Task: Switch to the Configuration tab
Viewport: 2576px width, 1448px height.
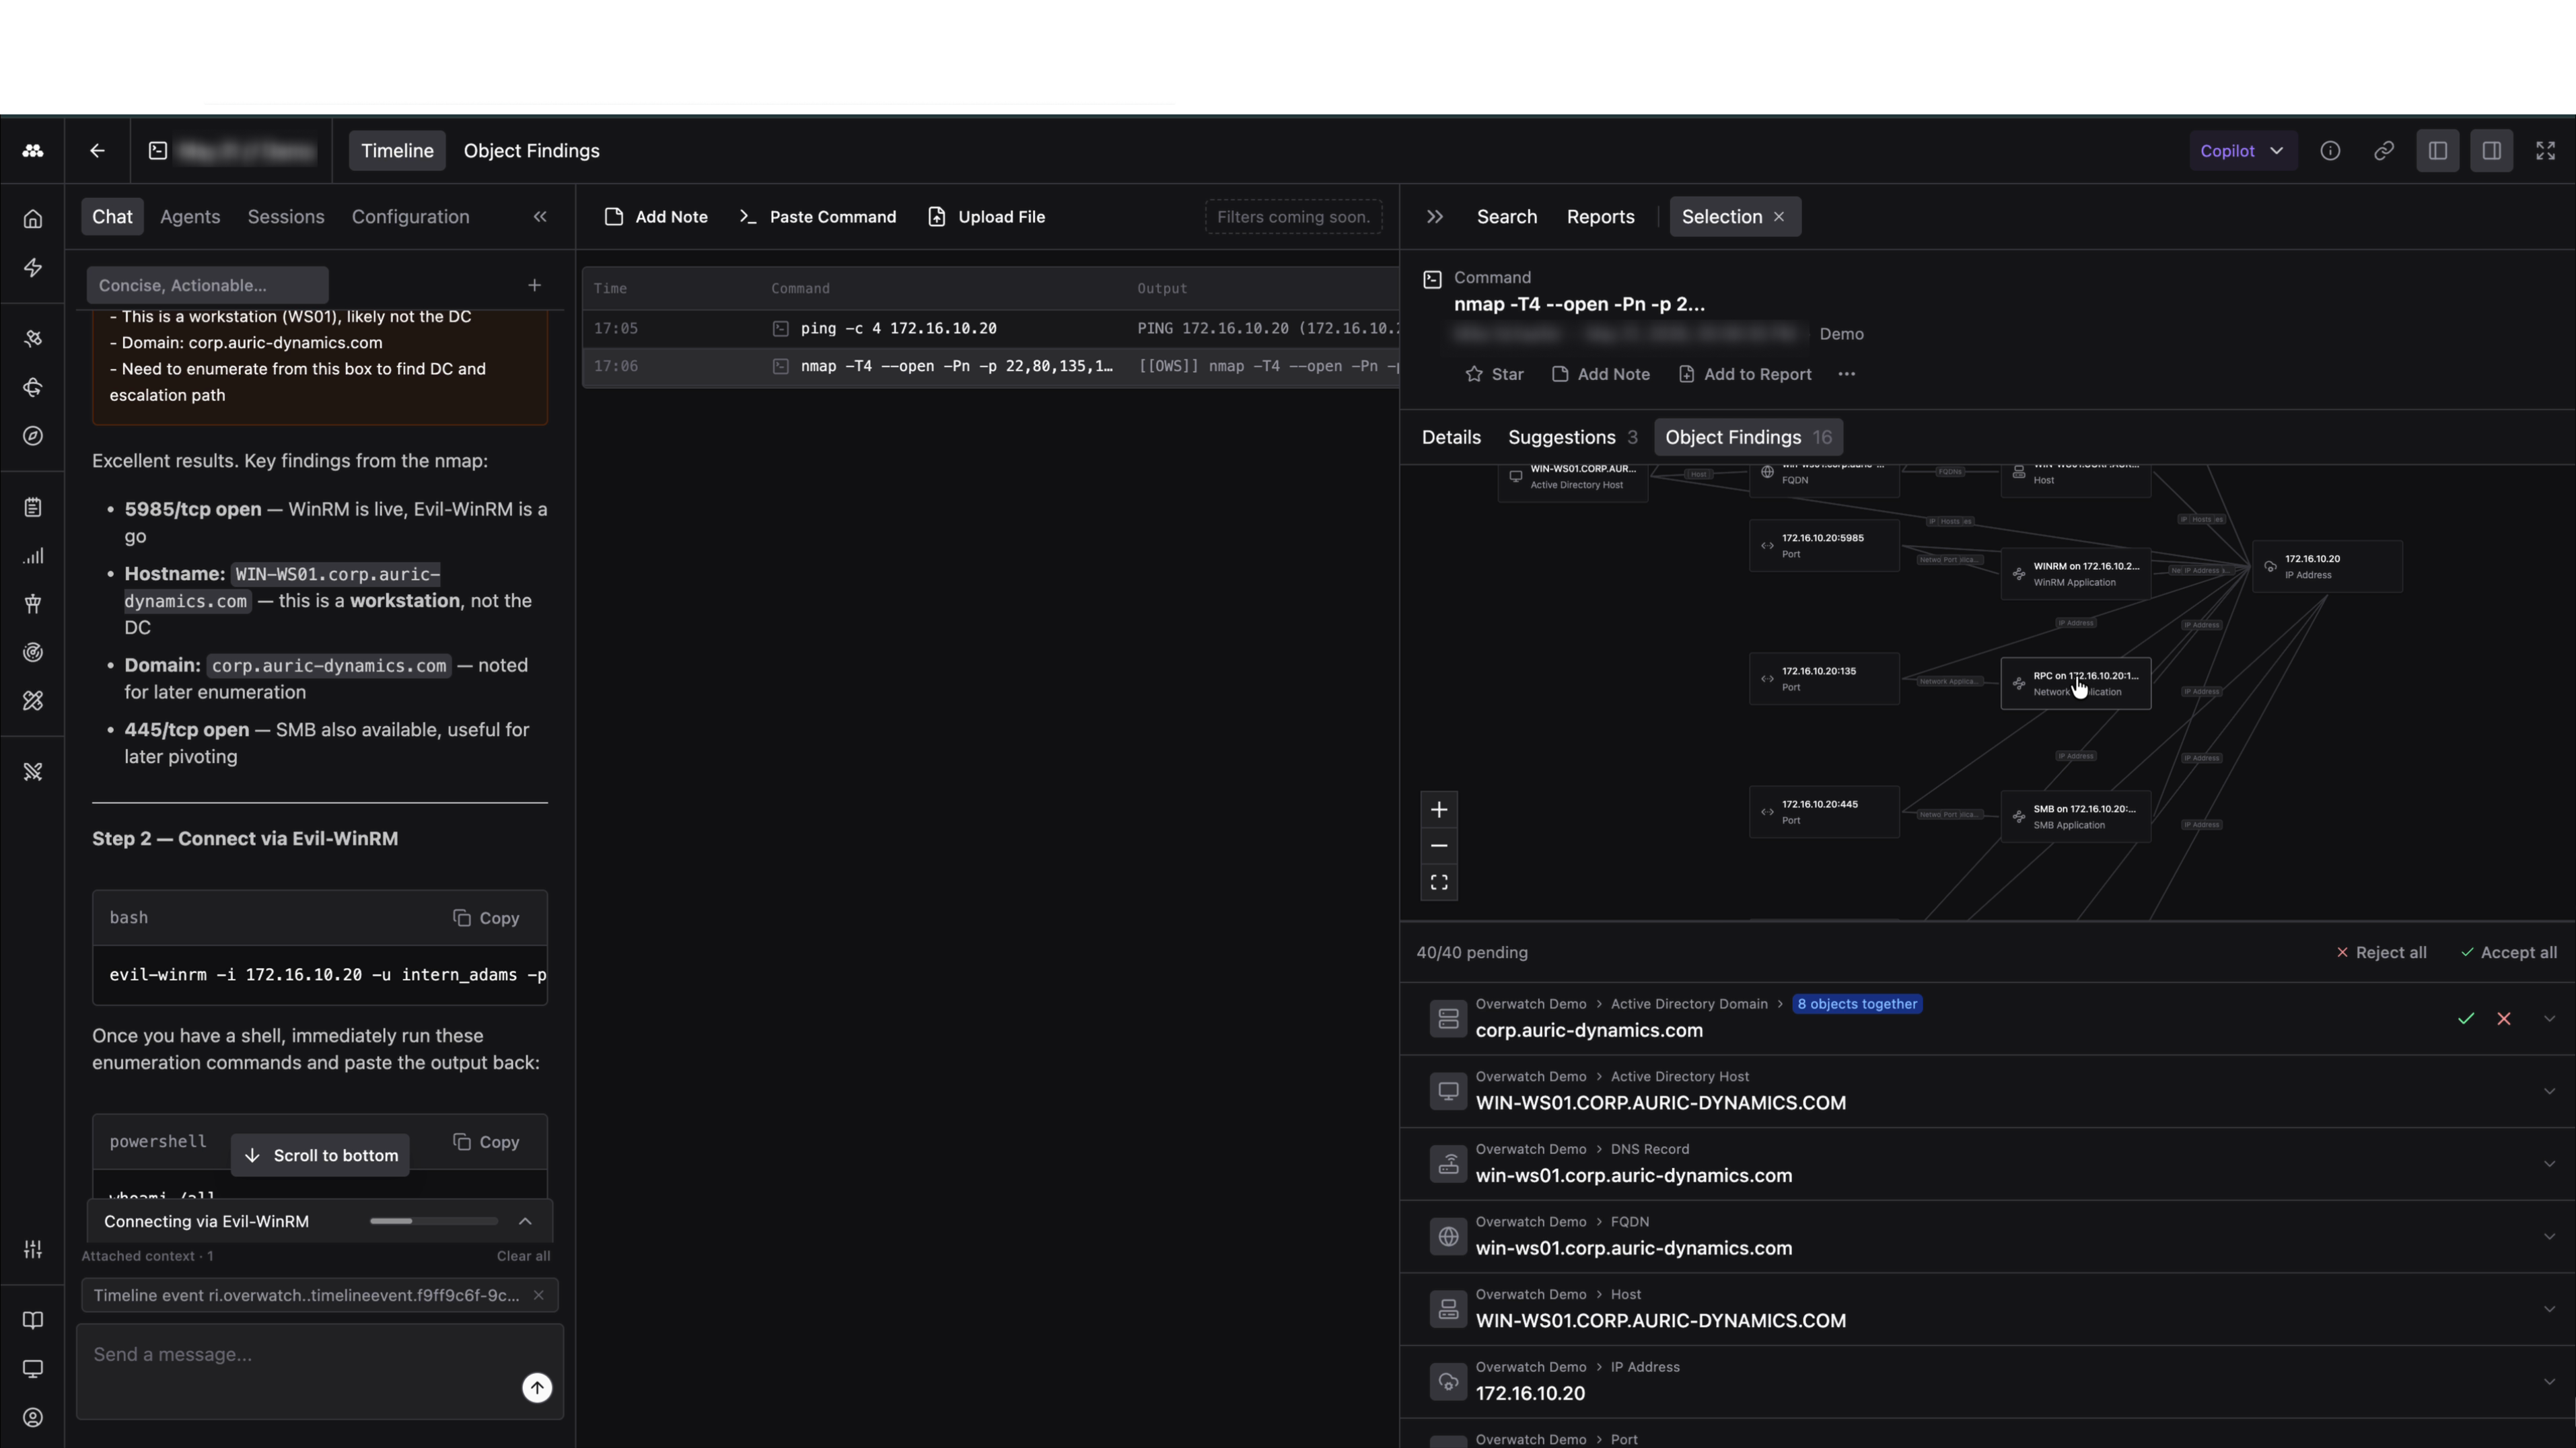Action: (410, 217)
